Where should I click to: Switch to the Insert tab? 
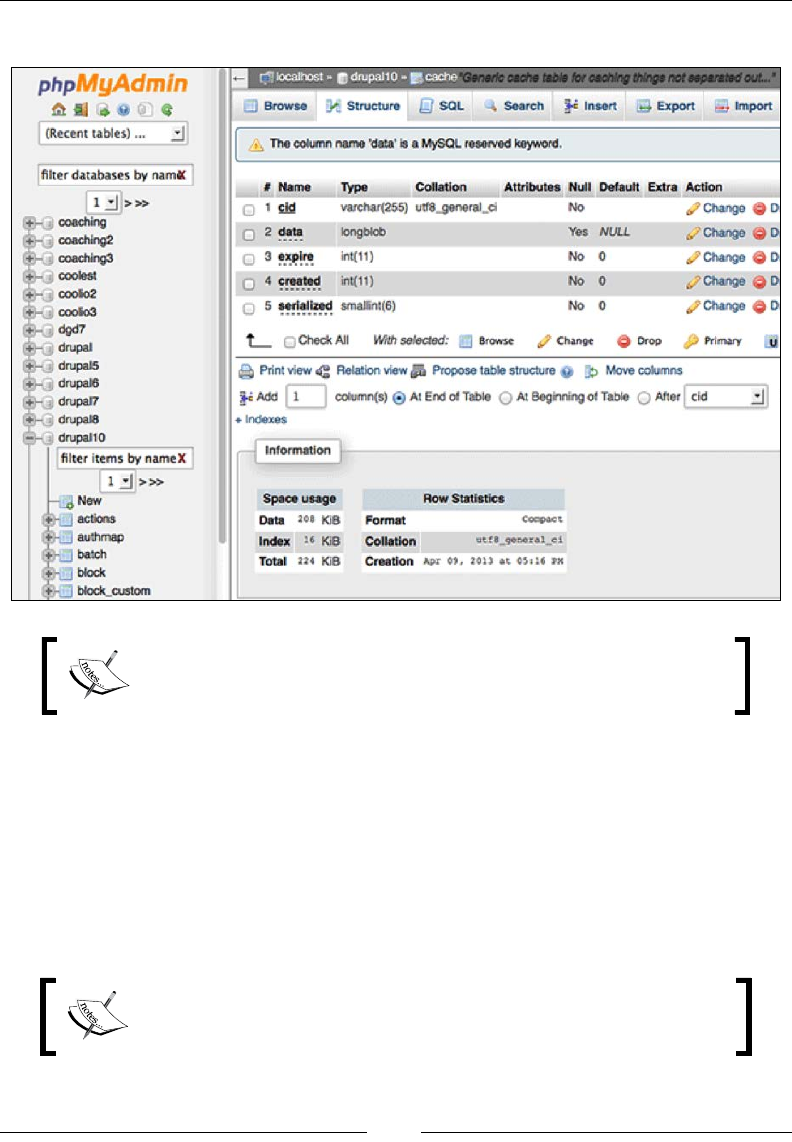[x=589, y=106]
